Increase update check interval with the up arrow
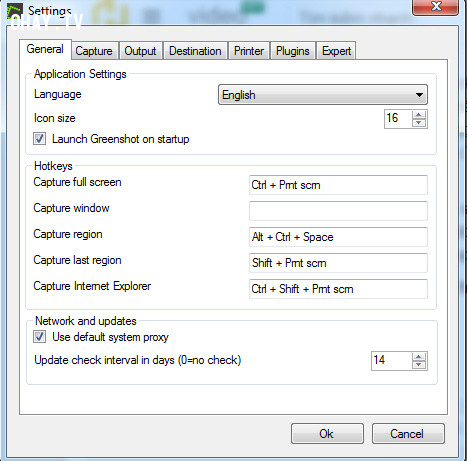The height and width of the screenshot is (461, 467). pyautogui.click(x=419, y=357)
